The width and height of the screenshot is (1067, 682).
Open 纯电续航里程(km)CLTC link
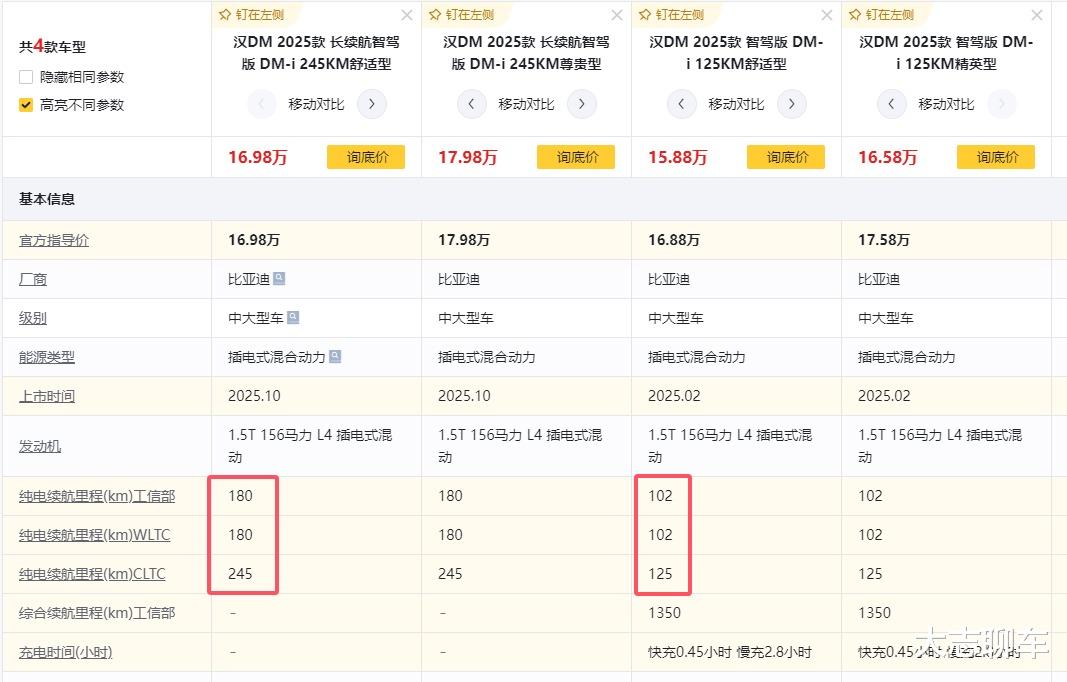click(x=92, y=574)
